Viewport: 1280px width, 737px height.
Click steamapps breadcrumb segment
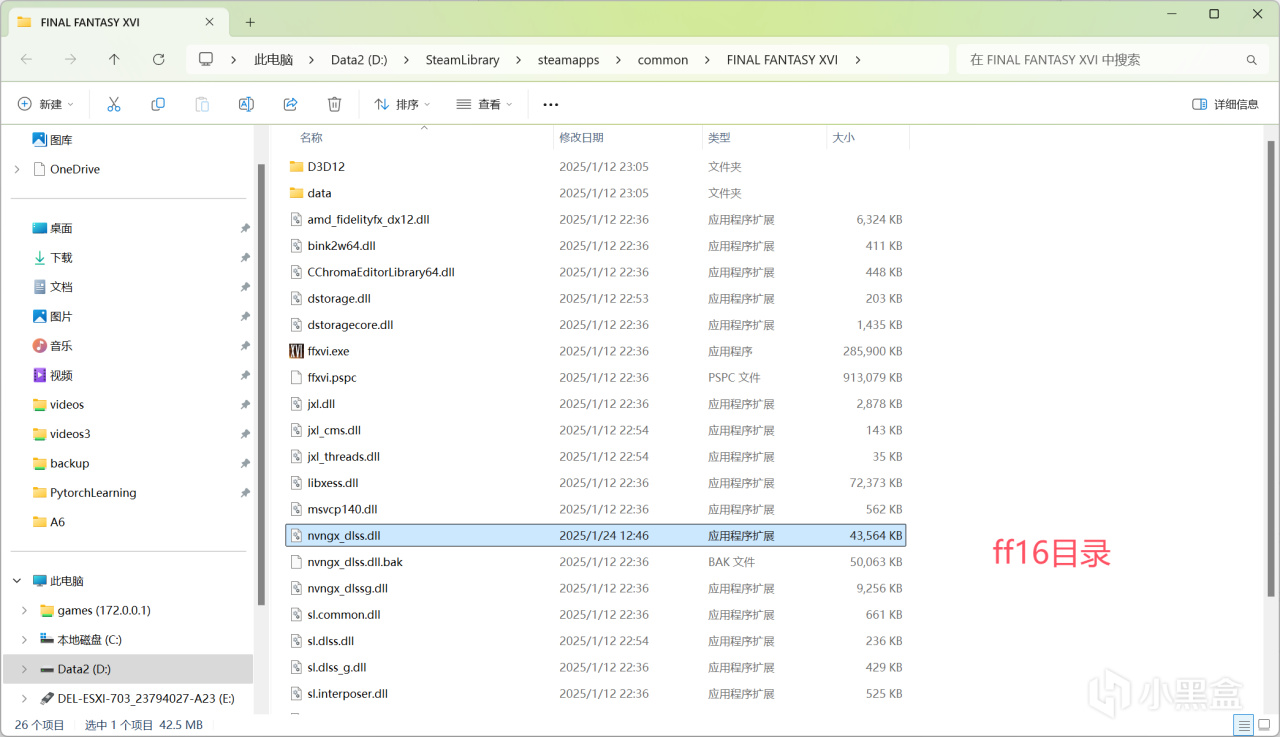tap(568, 60)
